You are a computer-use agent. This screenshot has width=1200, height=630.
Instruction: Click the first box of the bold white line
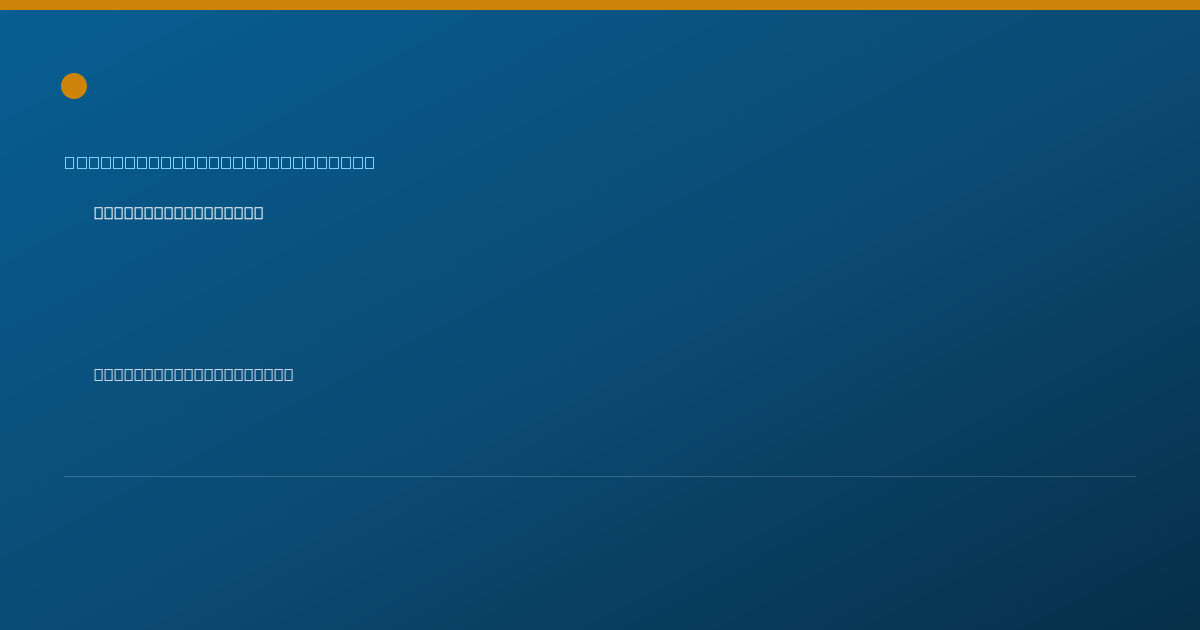(99, 212)
